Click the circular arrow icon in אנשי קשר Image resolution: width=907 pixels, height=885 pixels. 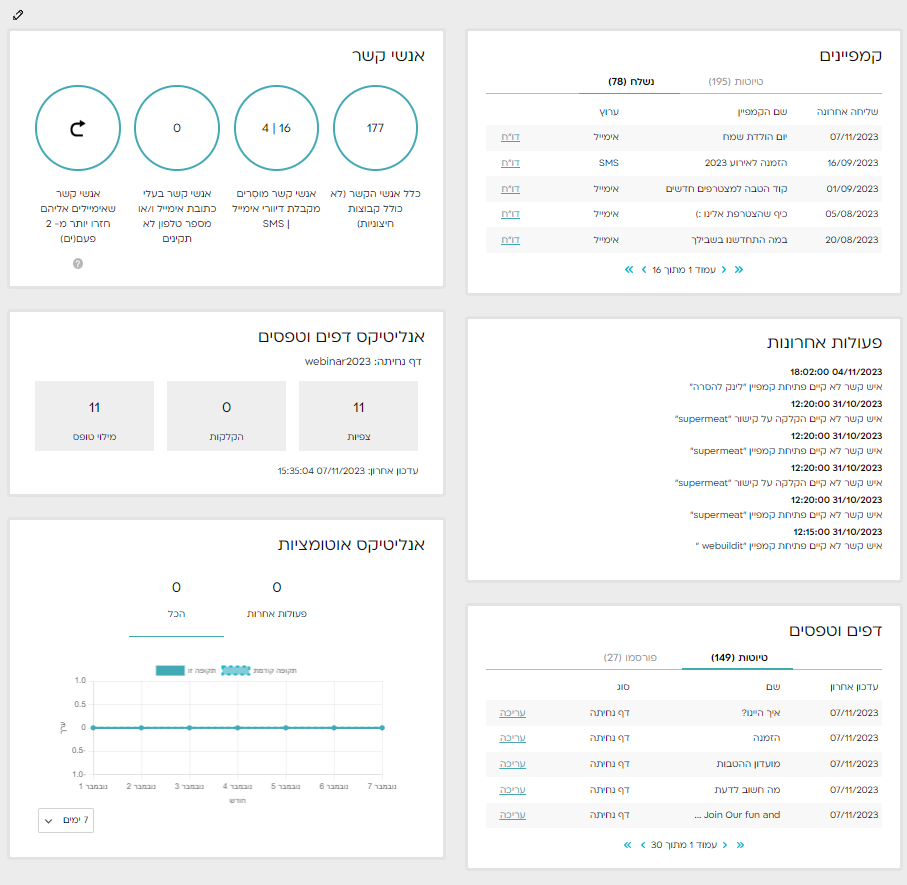(x=78, y=128)
